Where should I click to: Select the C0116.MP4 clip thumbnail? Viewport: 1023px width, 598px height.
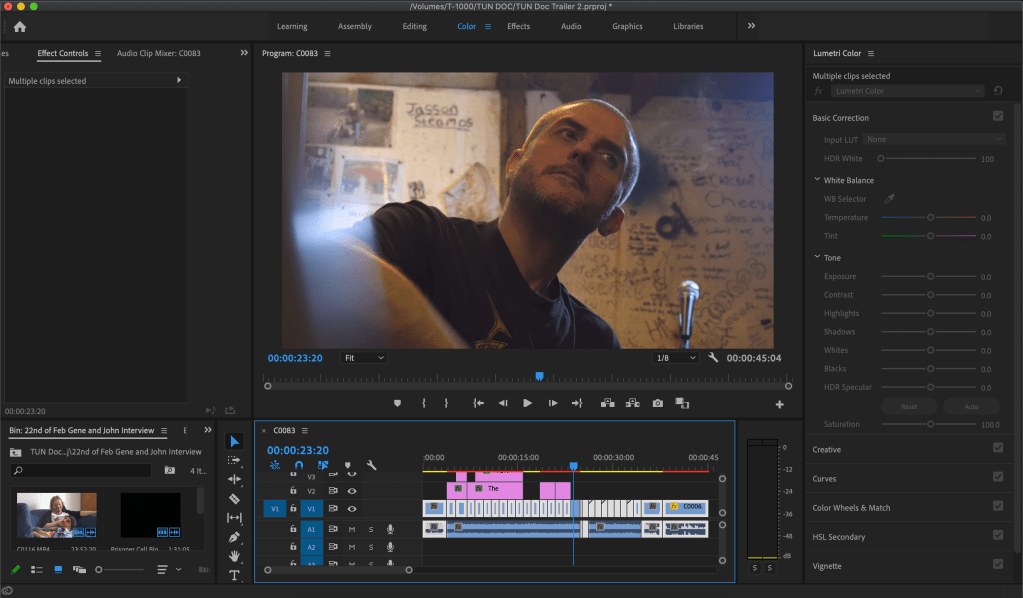coord(56,516)
